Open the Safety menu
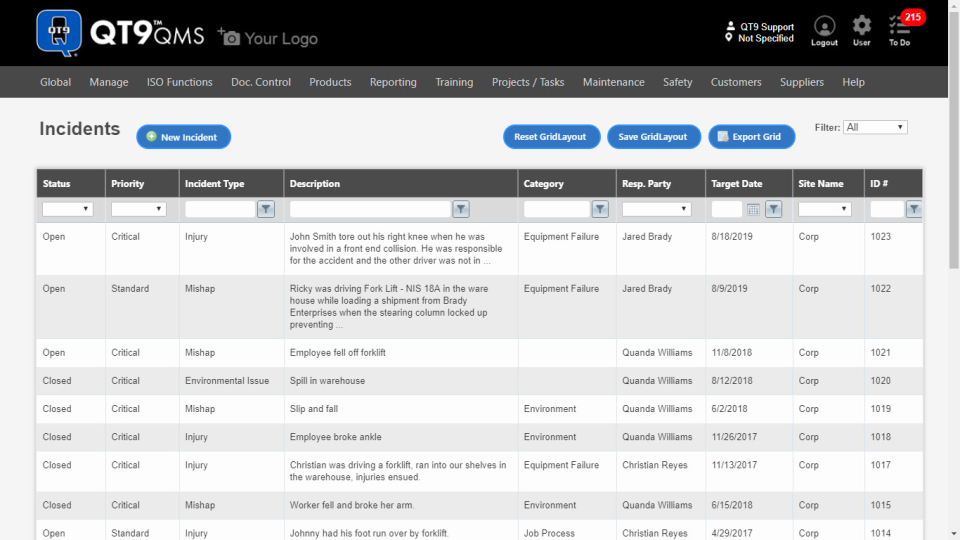This screenshot has height=540, width=960. click(x=677, y=82)
